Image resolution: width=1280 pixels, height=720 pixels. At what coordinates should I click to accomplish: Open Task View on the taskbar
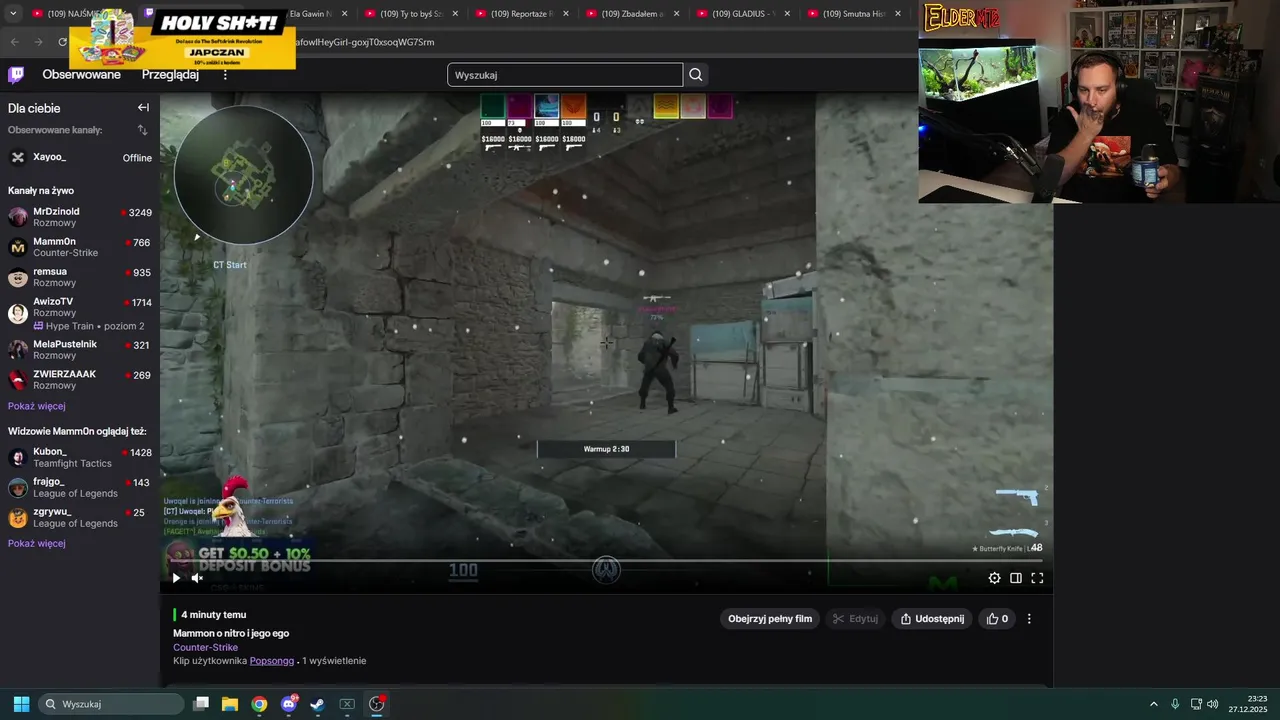point(201,704)
